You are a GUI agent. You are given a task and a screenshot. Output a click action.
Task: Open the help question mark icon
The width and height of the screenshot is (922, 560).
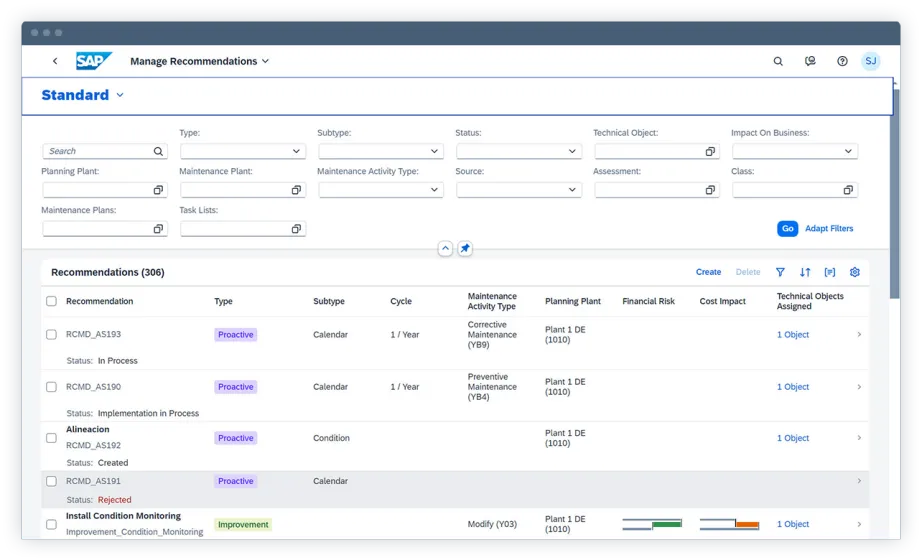pos(842,61)
